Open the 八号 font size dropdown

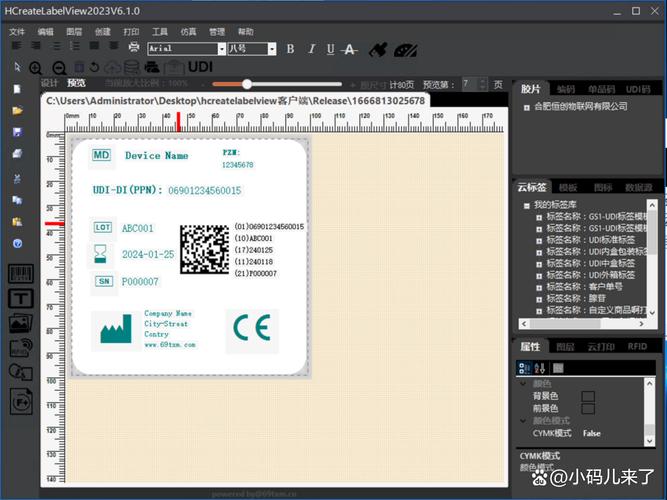click(x=272, y=49)
